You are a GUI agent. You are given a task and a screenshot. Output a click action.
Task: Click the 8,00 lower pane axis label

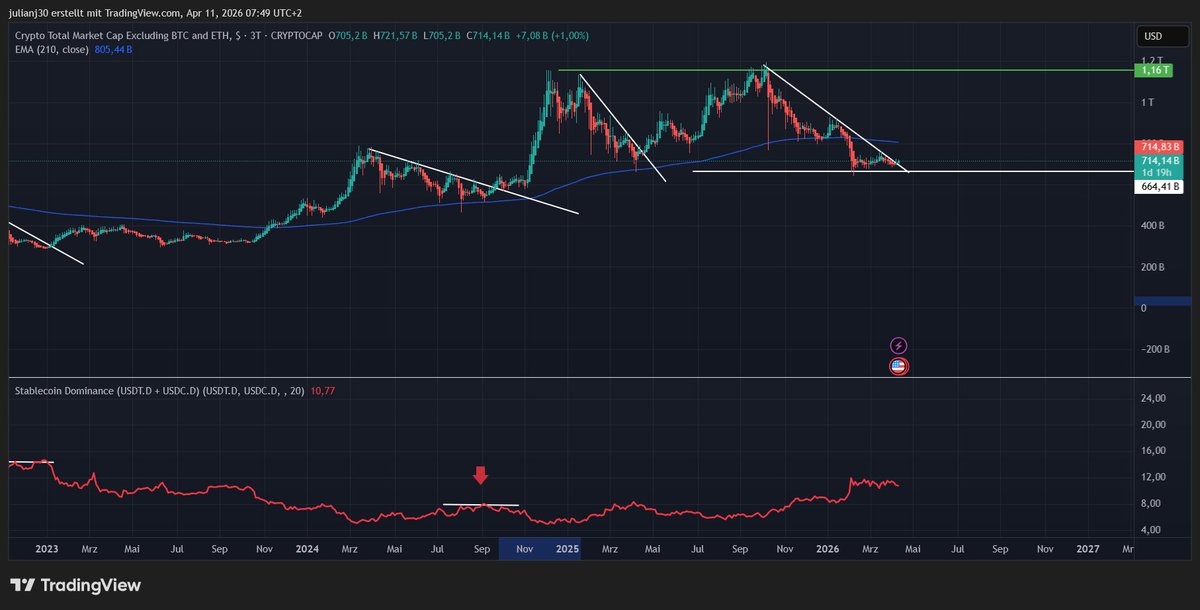pos(1151,503)
